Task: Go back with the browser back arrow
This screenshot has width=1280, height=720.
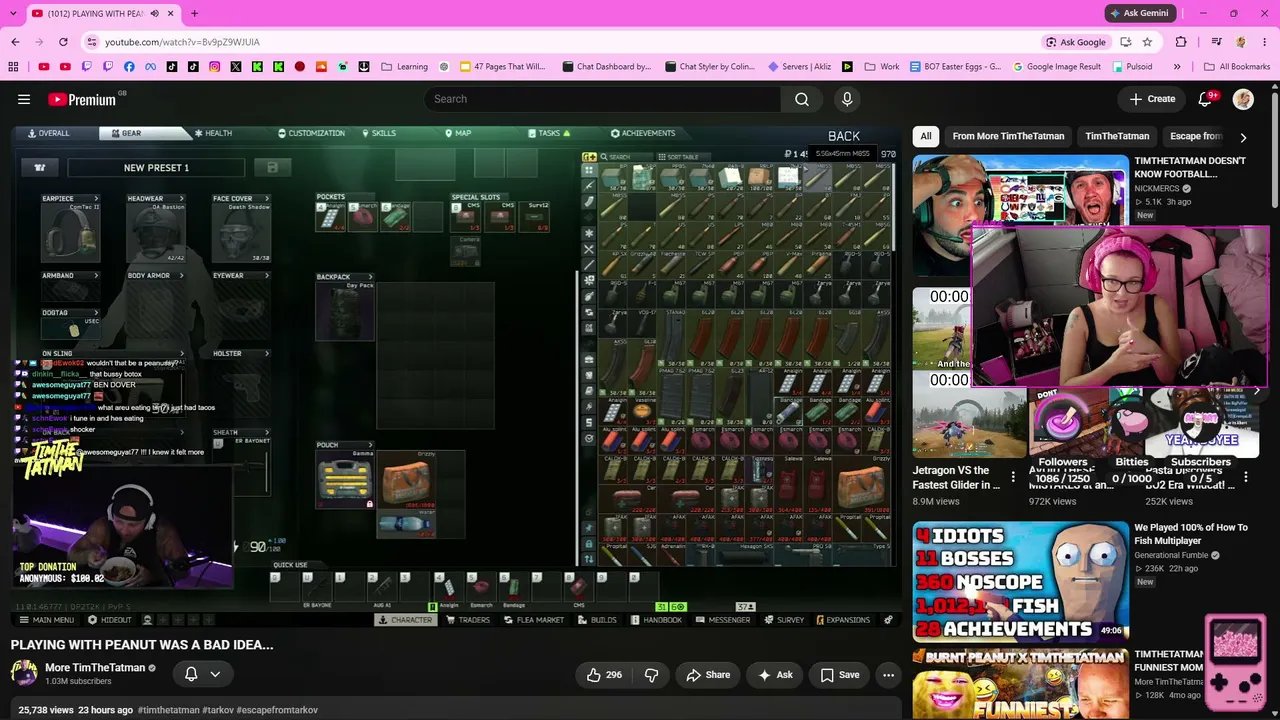Action: coord(15,42)
